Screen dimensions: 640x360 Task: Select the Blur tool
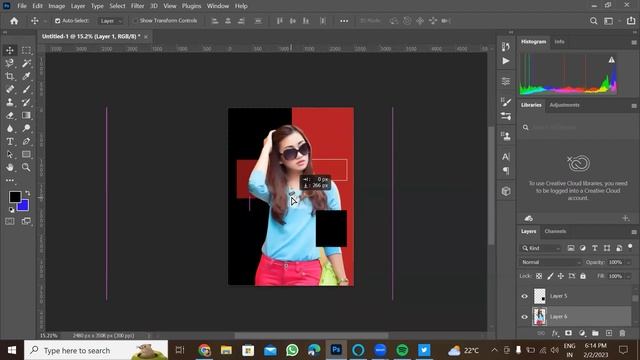coord(10,129)
